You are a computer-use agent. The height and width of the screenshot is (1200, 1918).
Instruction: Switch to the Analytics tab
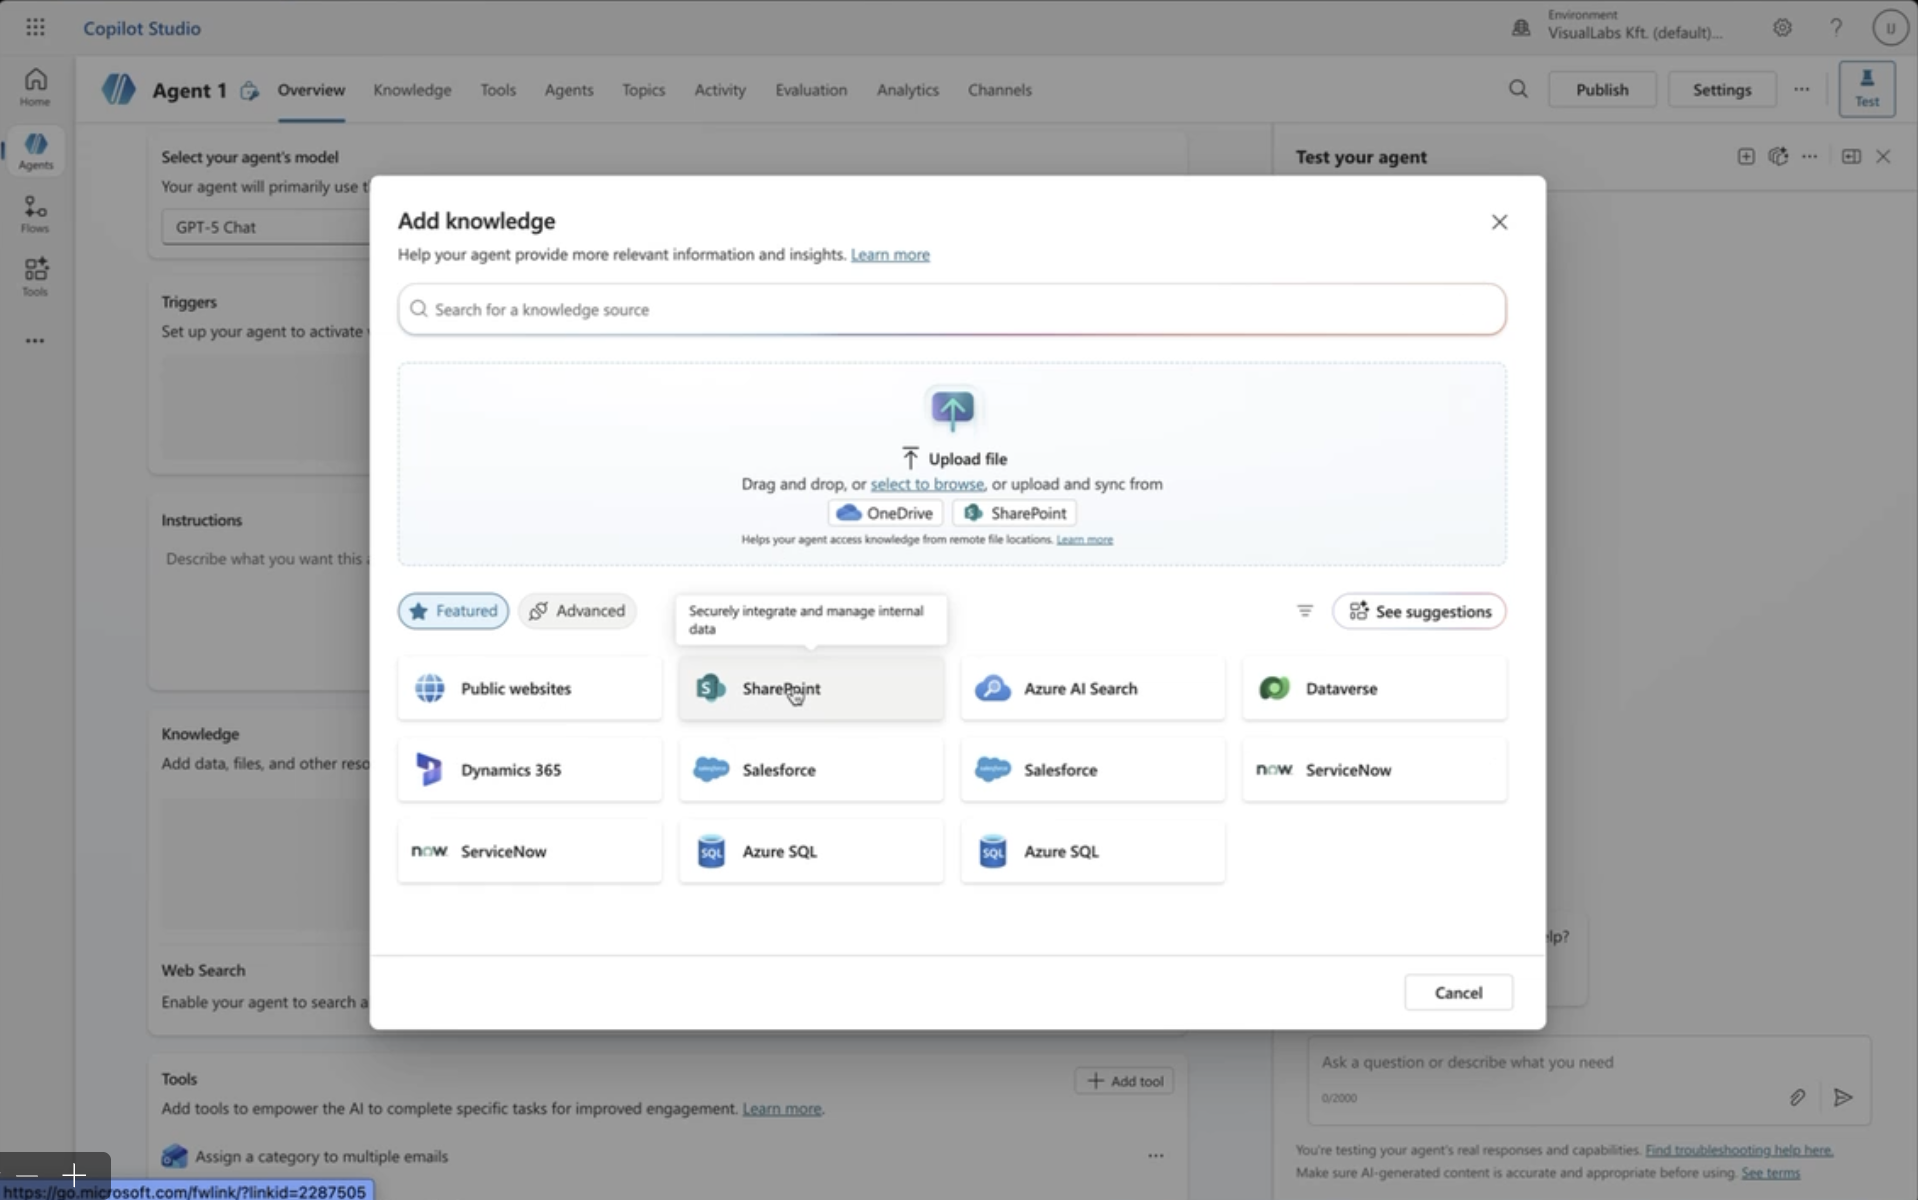pyautogui.click(x=908, y=90)
